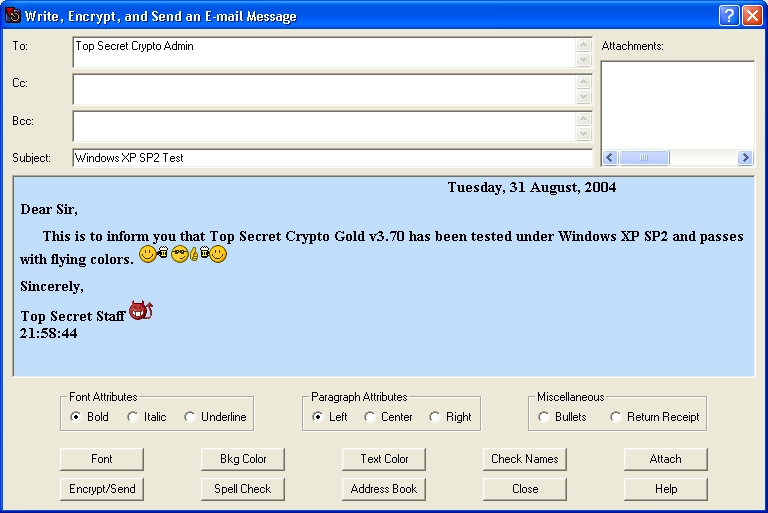
Task: Select the Underline font attribute
Action: (215, 417)
